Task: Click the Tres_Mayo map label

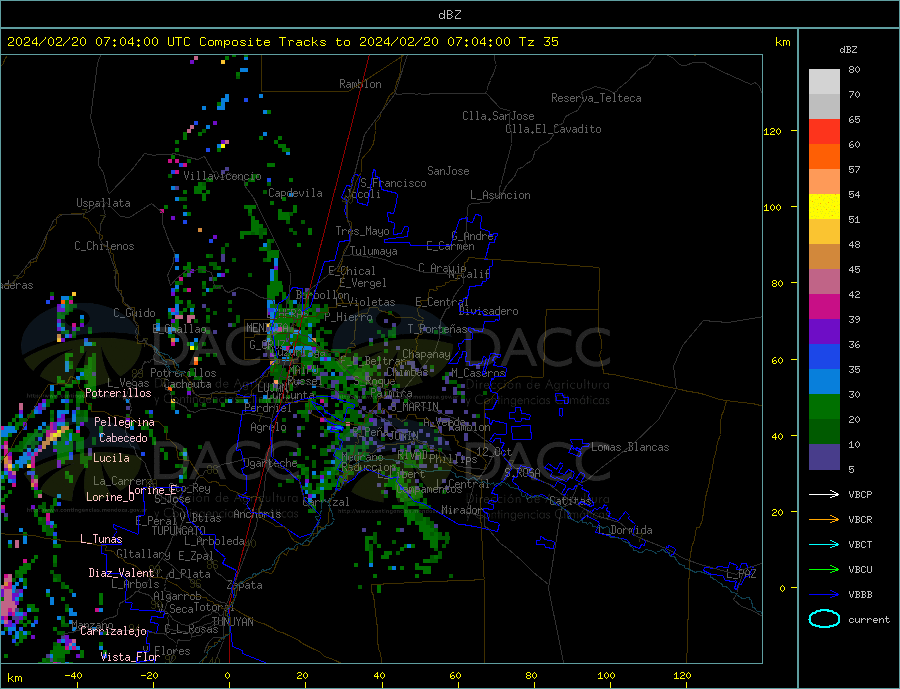Action: [x=362, y=231]
